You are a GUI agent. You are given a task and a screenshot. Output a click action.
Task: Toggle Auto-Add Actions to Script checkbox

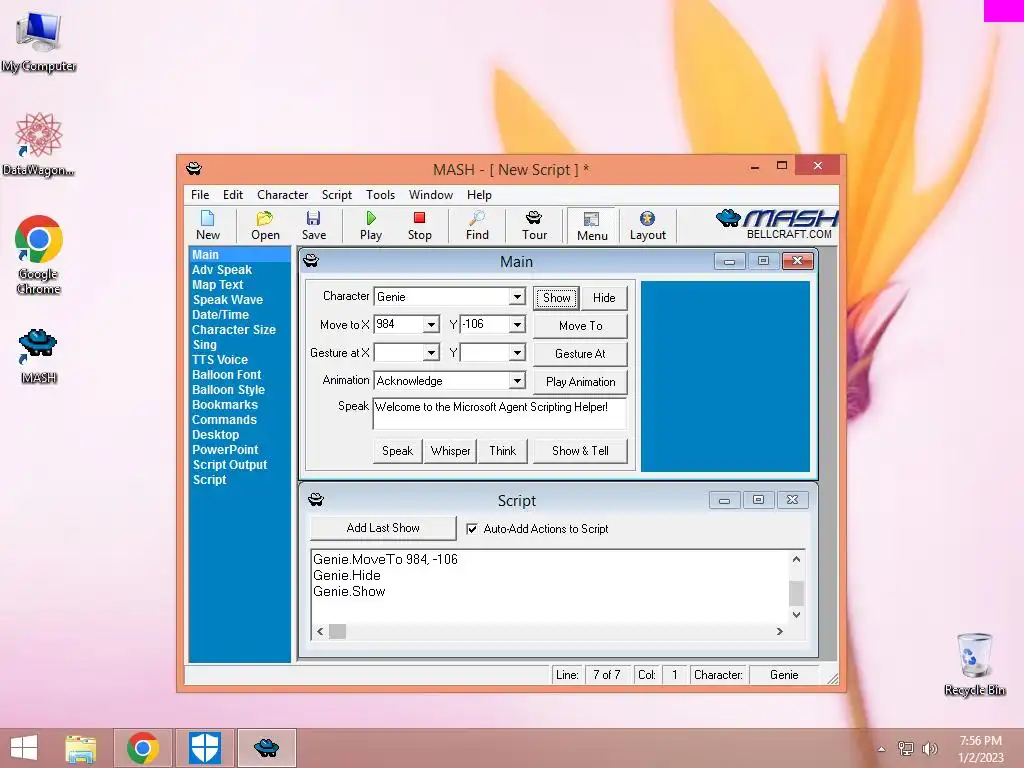pos(472,529)
